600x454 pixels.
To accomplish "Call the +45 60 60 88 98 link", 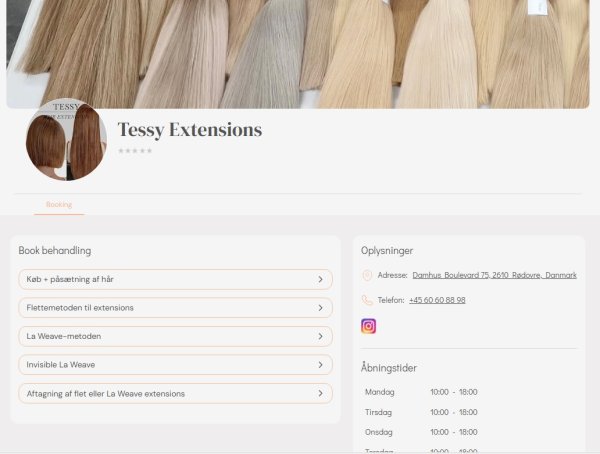I will pyautogui.click(x=437, y=300).
